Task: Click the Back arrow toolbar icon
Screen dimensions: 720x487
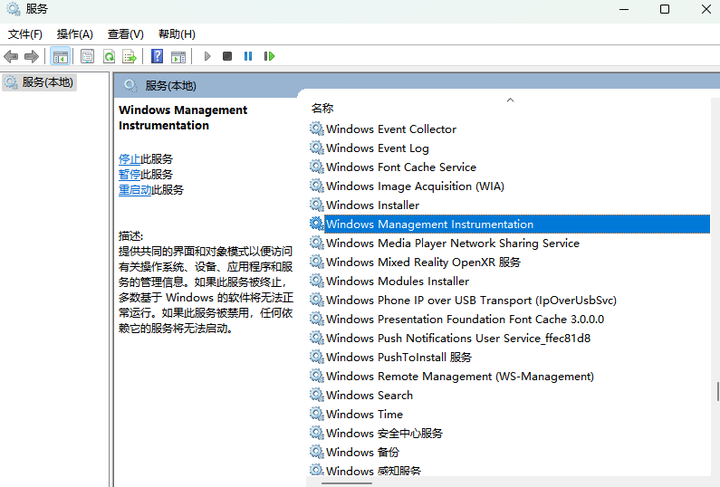Action: 11,56
